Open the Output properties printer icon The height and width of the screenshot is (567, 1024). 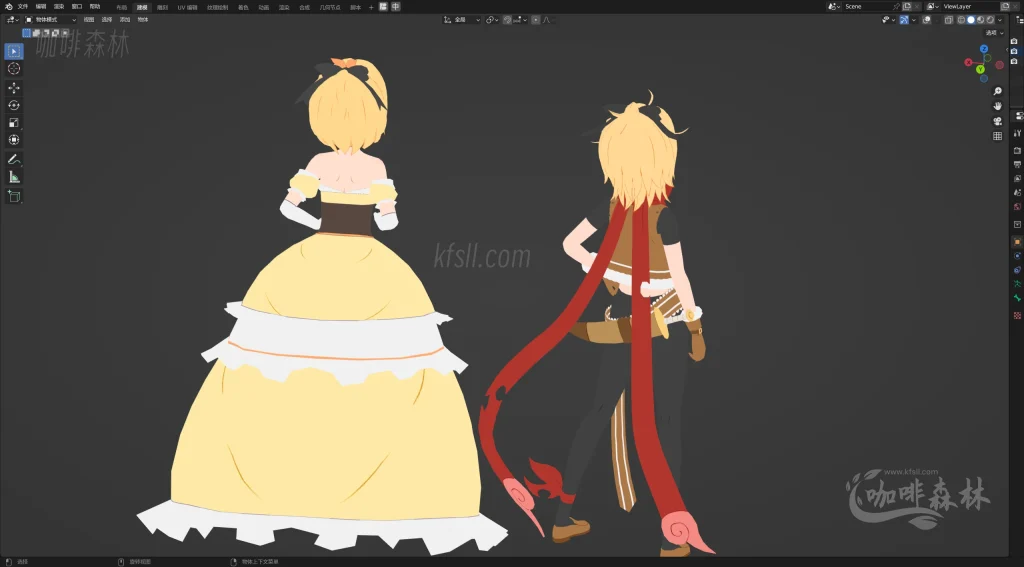tap(1017, 165)
